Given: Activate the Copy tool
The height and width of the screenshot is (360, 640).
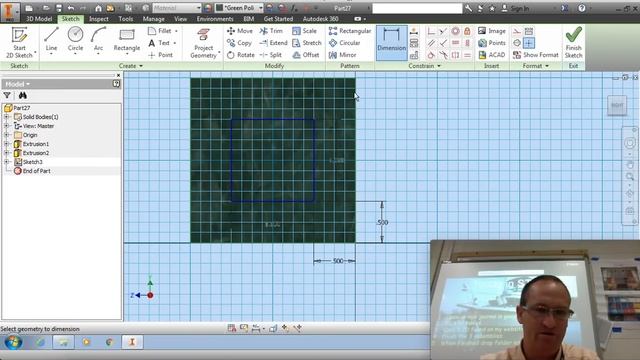Looking at the screenshot, I should point(240,43).
